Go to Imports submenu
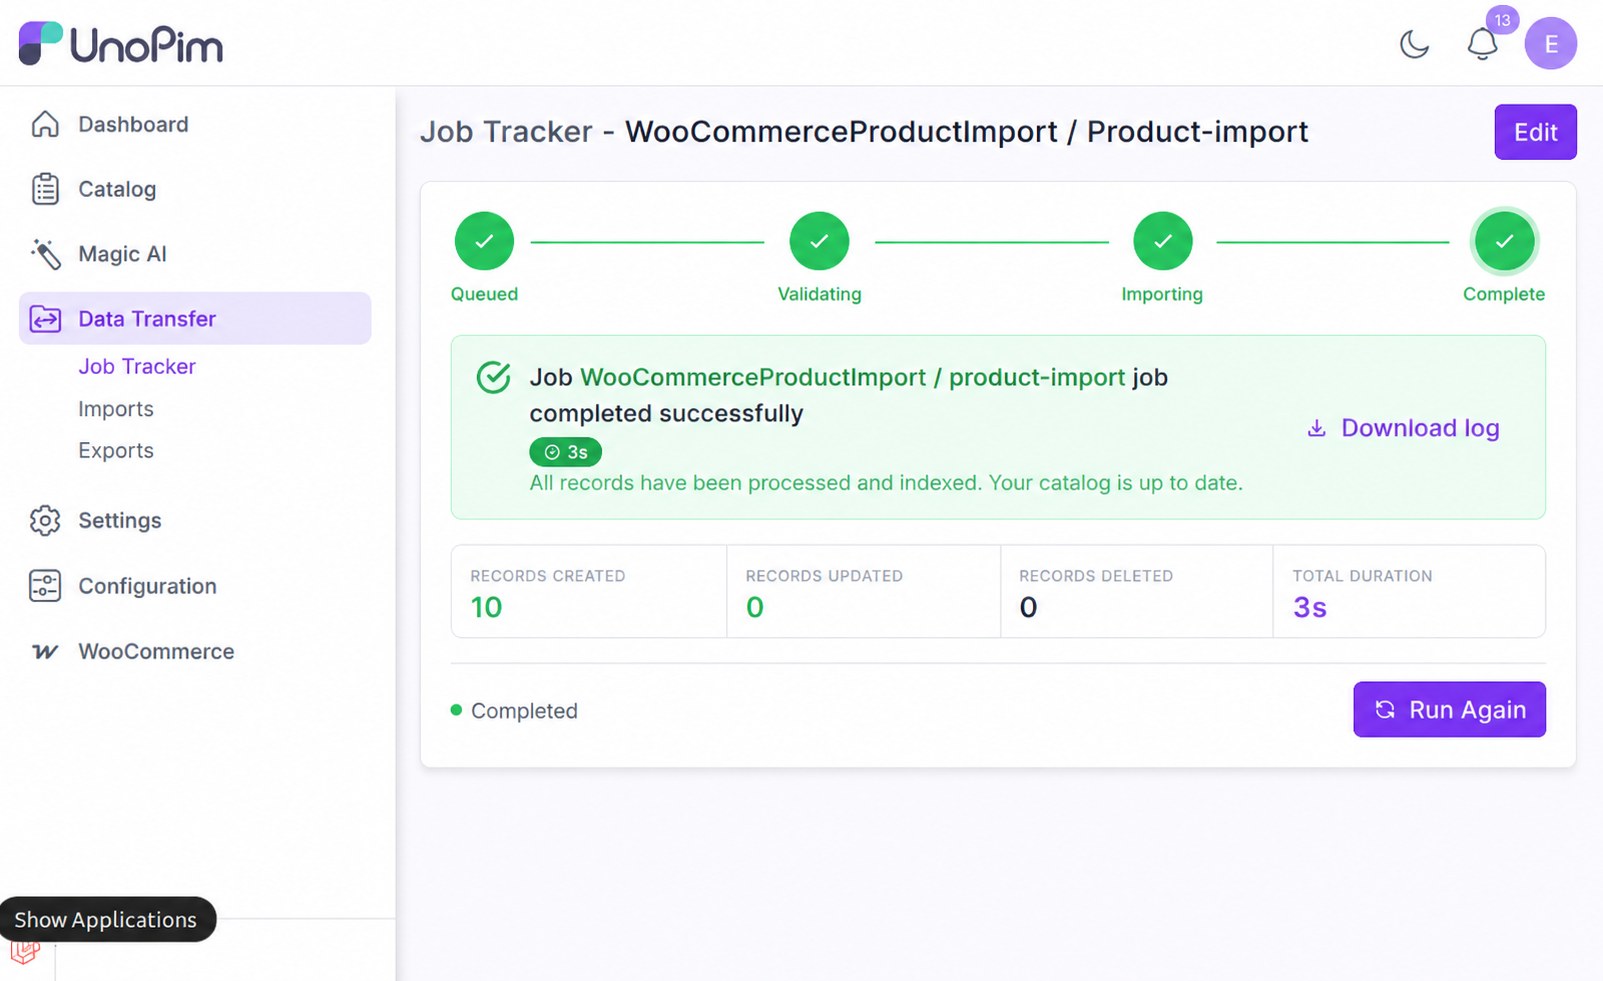Viewport: 1603px width, 981px height. [116, 409]
